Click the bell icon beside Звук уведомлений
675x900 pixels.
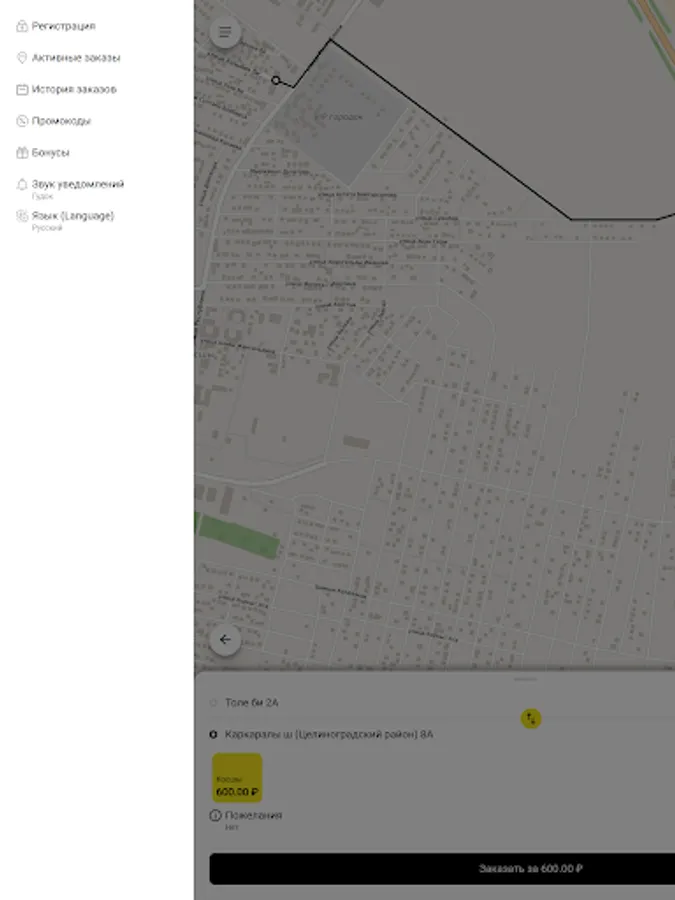pyautogui.click(x=22, y=184)
